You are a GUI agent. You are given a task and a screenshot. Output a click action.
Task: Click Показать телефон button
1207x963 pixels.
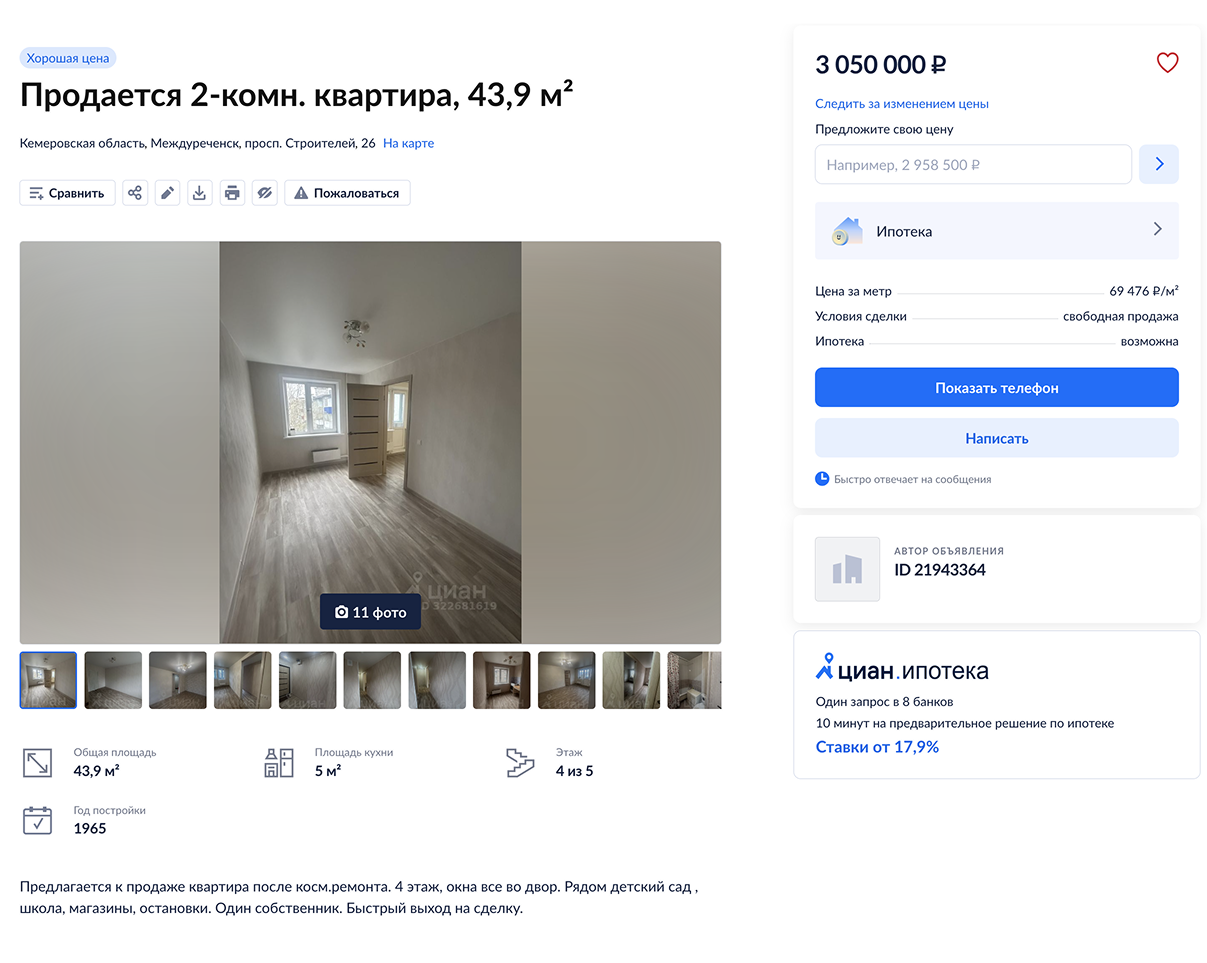[x=997, y=388]
